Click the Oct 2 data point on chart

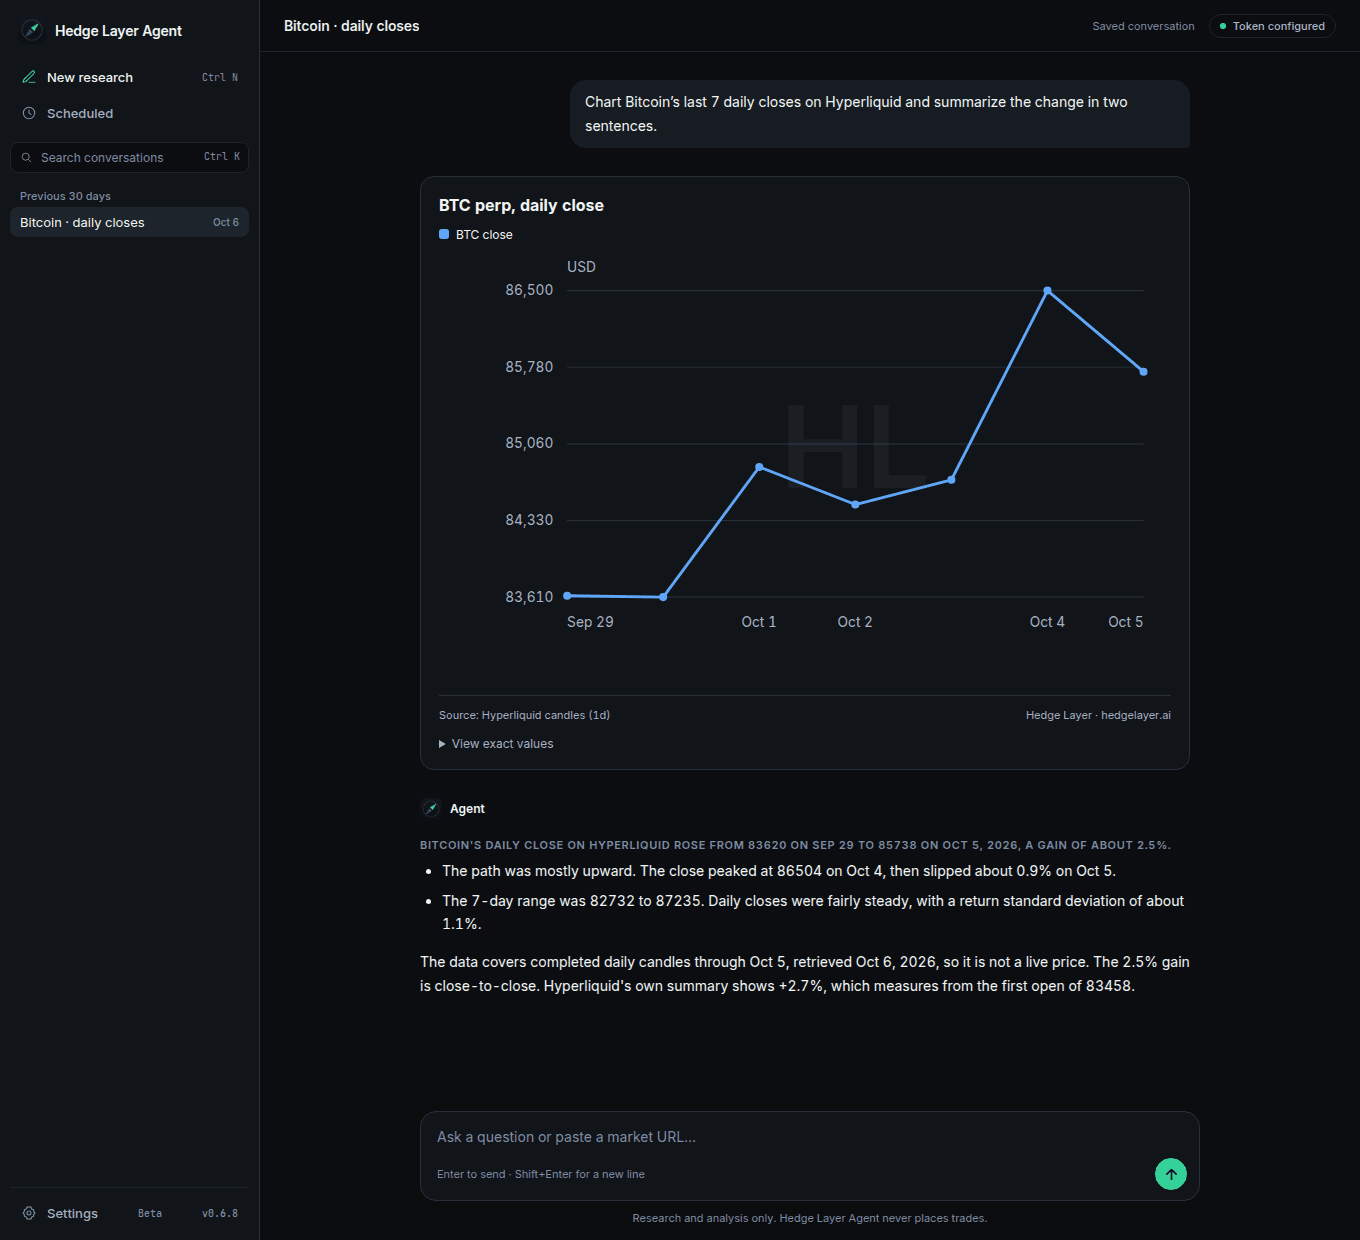(x=855, y=505)
